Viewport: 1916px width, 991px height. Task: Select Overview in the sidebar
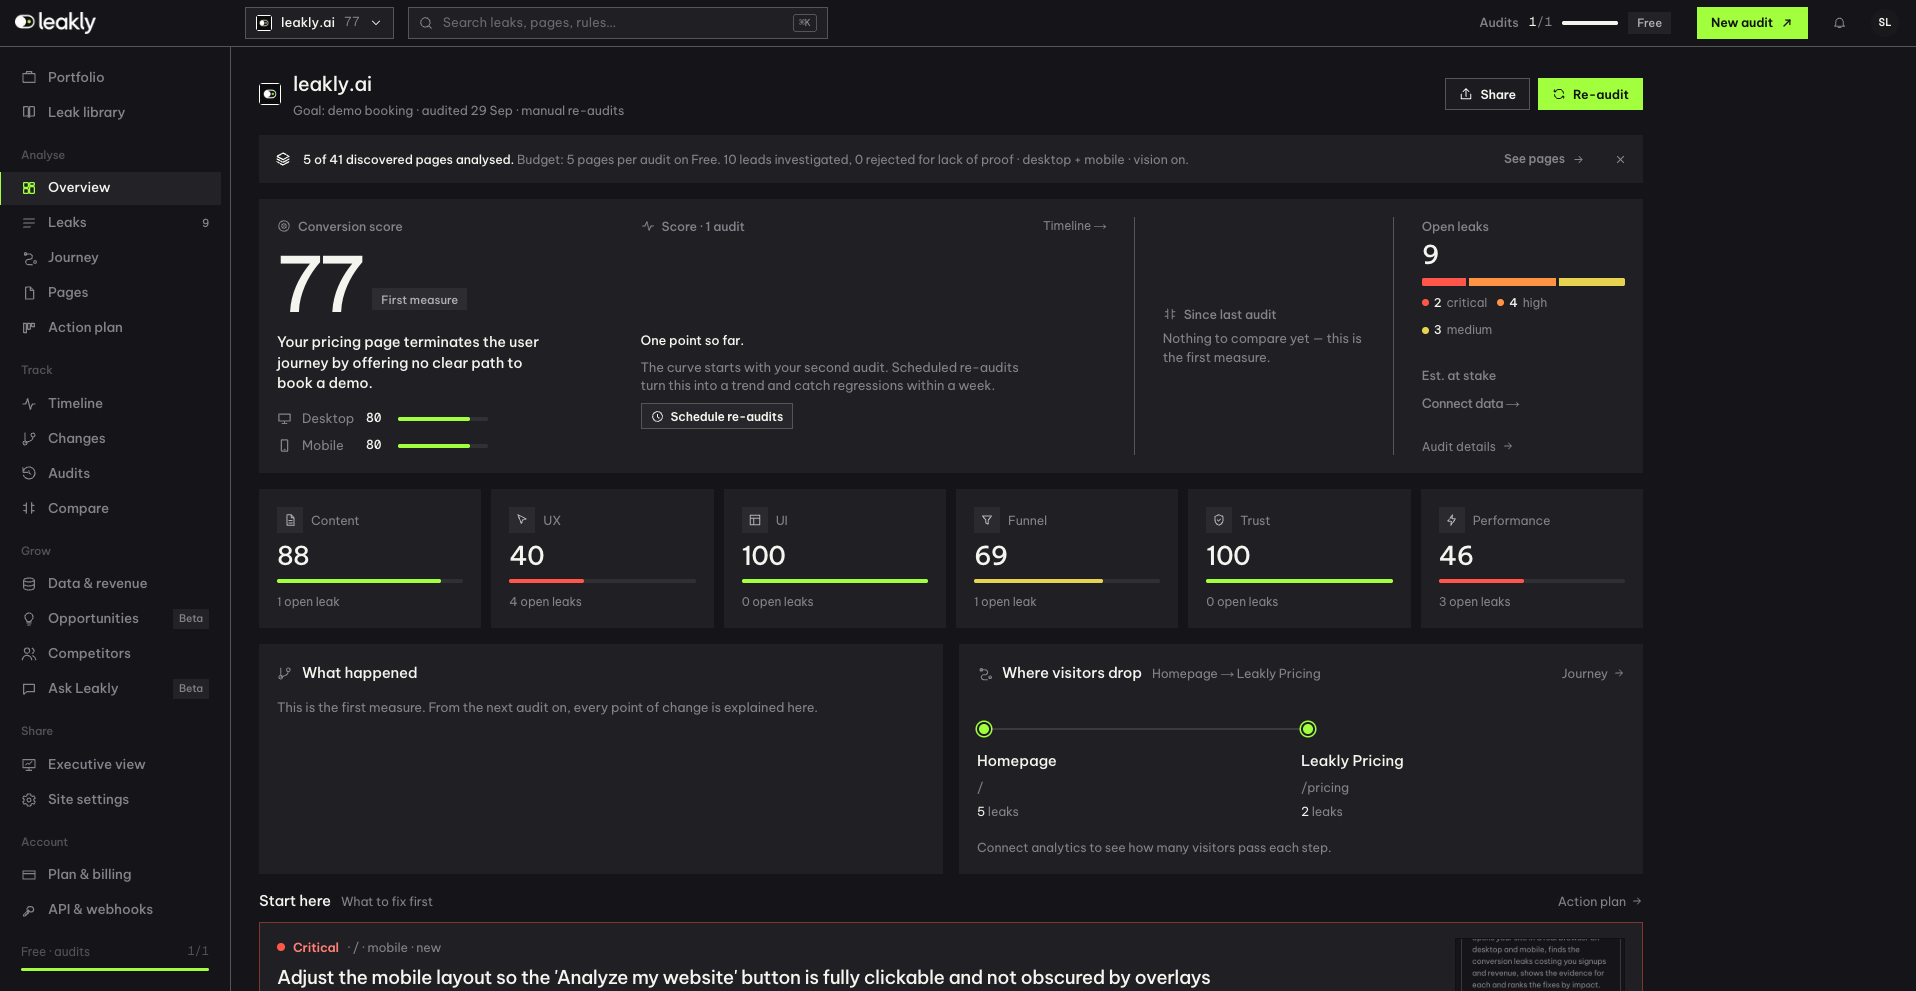pyautogui.click(x=111, y=187)
